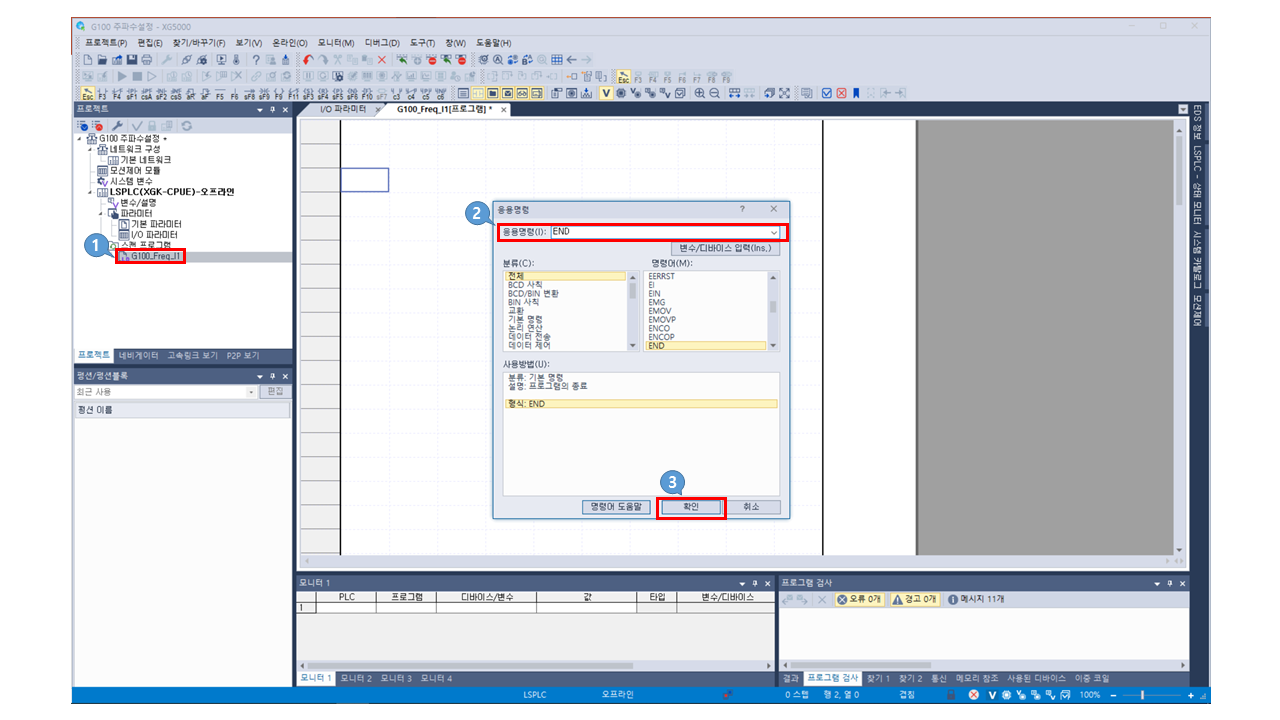Undo the last edit with the Undo icon
This screenshot has height=720, width=1280.
tap(306, 60)
